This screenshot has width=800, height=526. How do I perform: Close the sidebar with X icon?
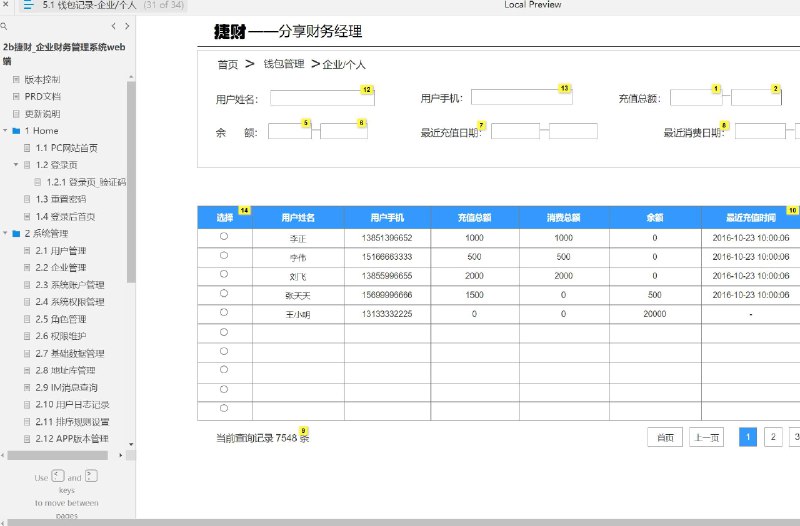[x=6, y=5]
